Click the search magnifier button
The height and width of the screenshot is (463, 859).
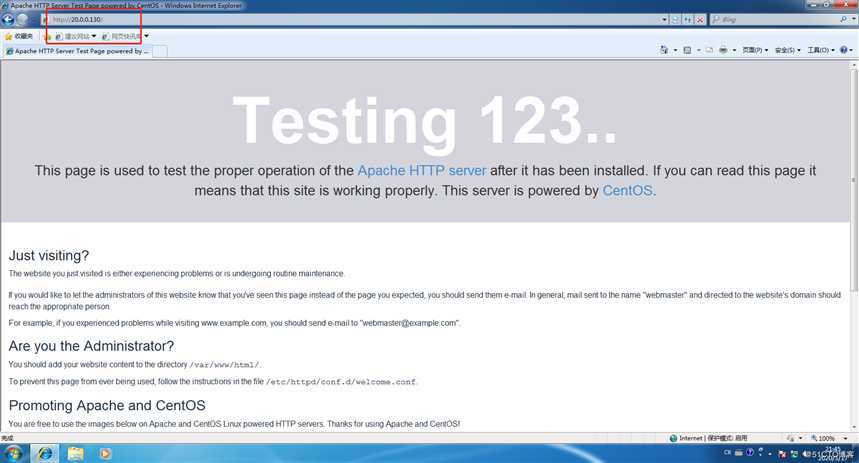point(844,20)
